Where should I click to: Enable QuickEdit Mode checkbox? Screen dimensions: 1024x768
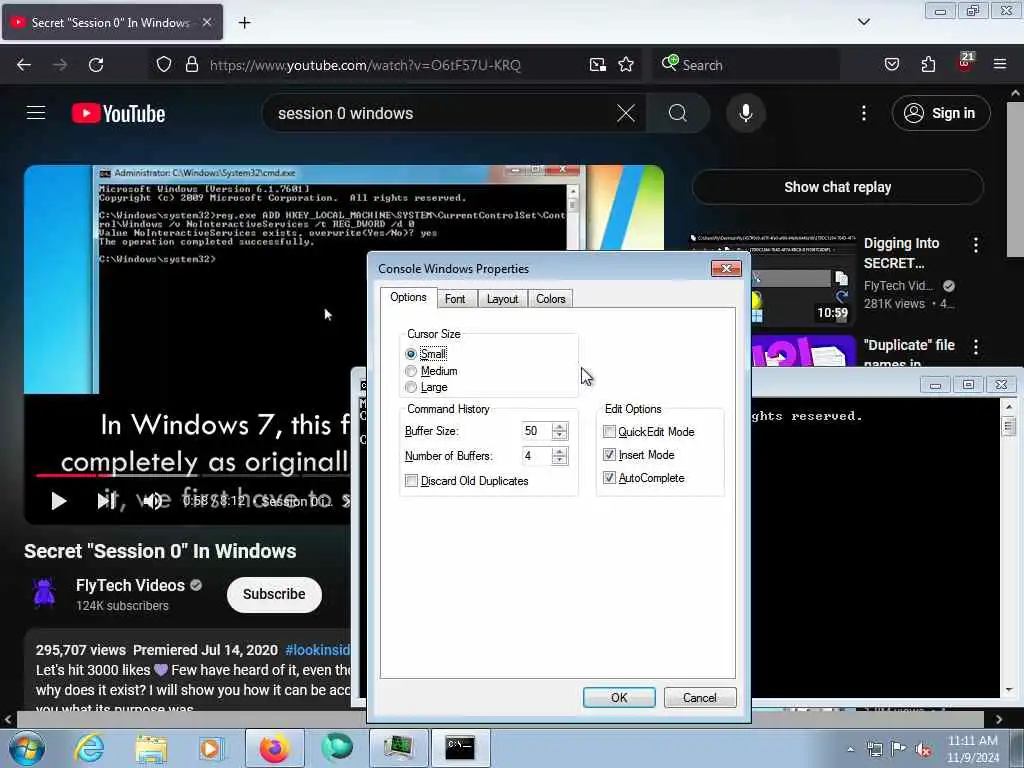609,432
